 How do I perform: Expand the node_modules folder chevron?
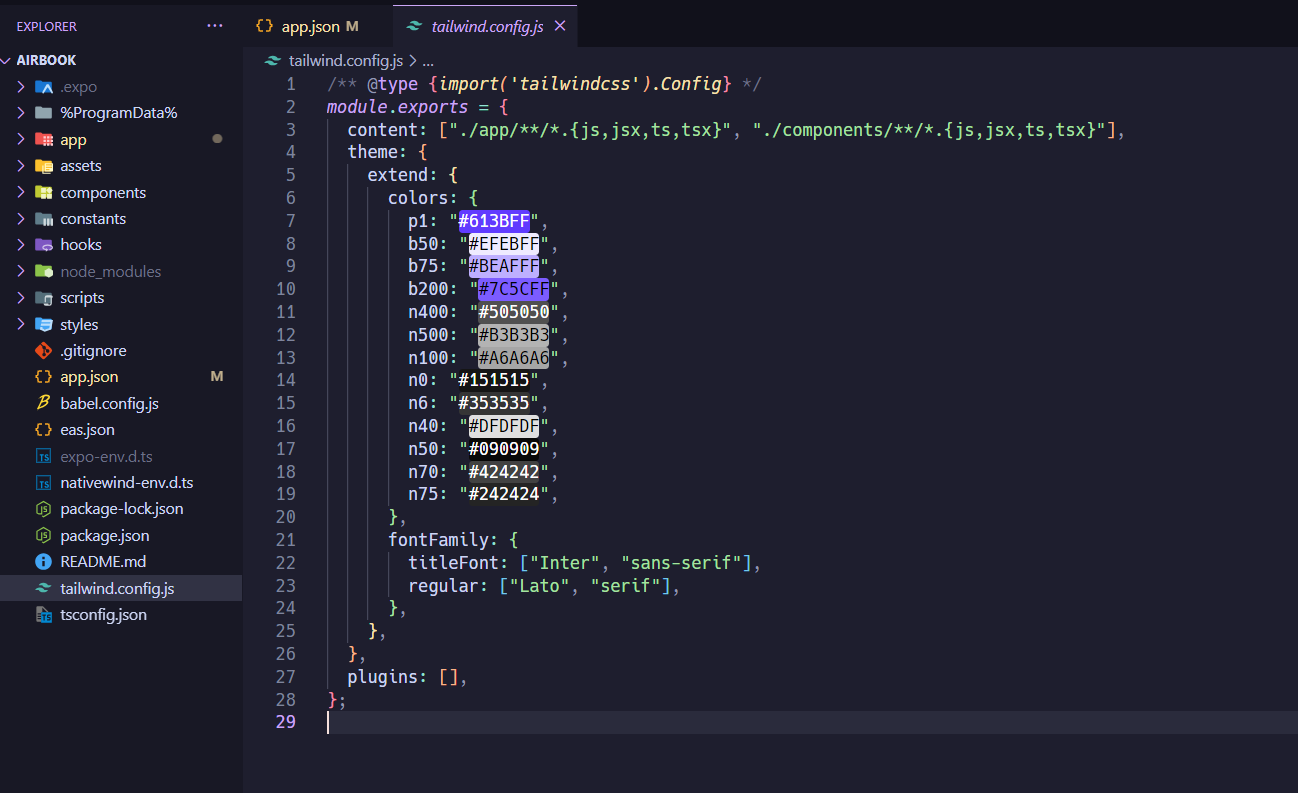[21, 272]
